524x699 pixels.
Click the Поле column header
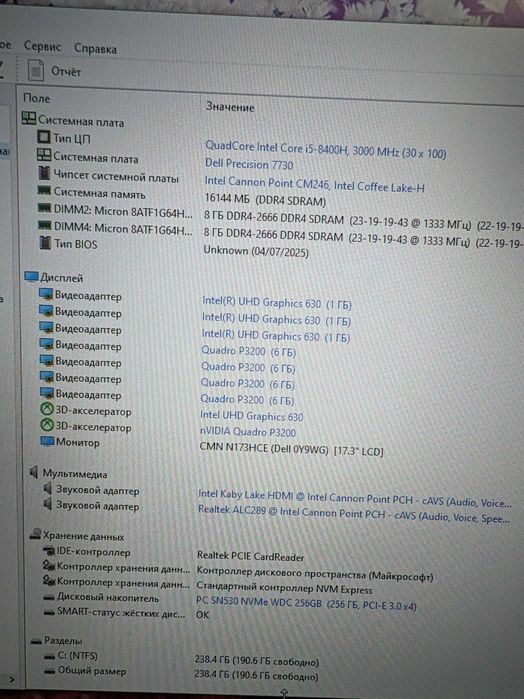37,98
